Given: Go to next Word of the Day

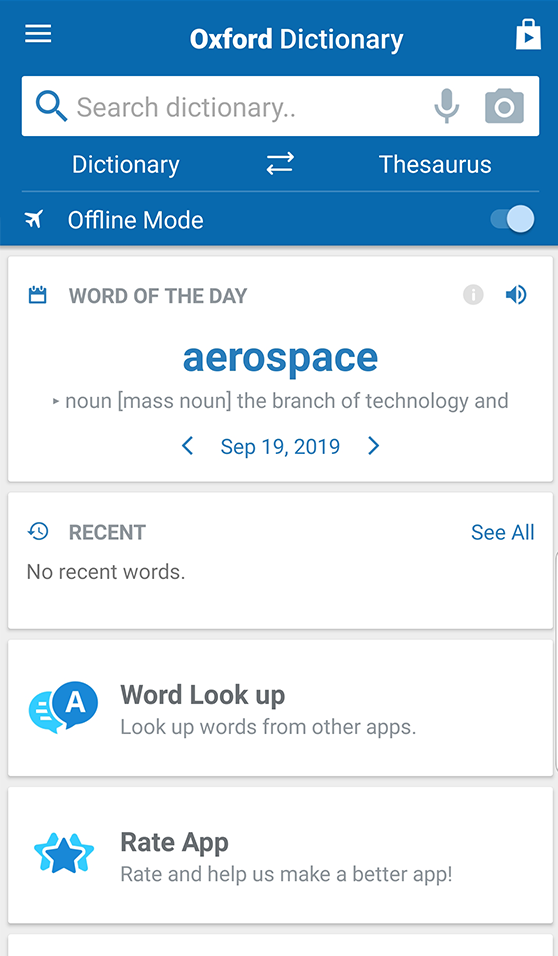Looking at the screenshot, I should click(373, 446).
